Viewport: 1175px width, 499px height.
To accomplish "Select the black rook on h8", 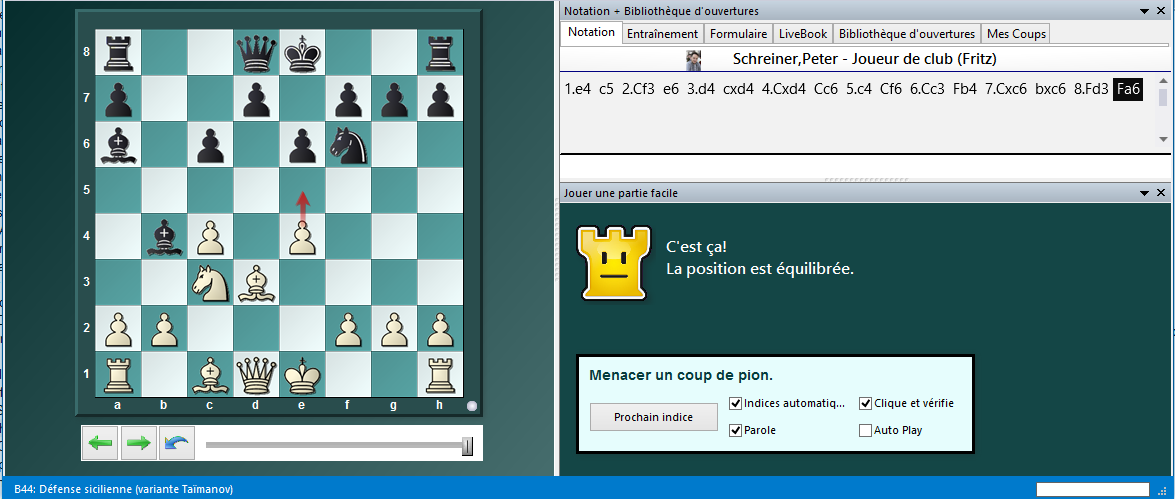I will [440, 52].
